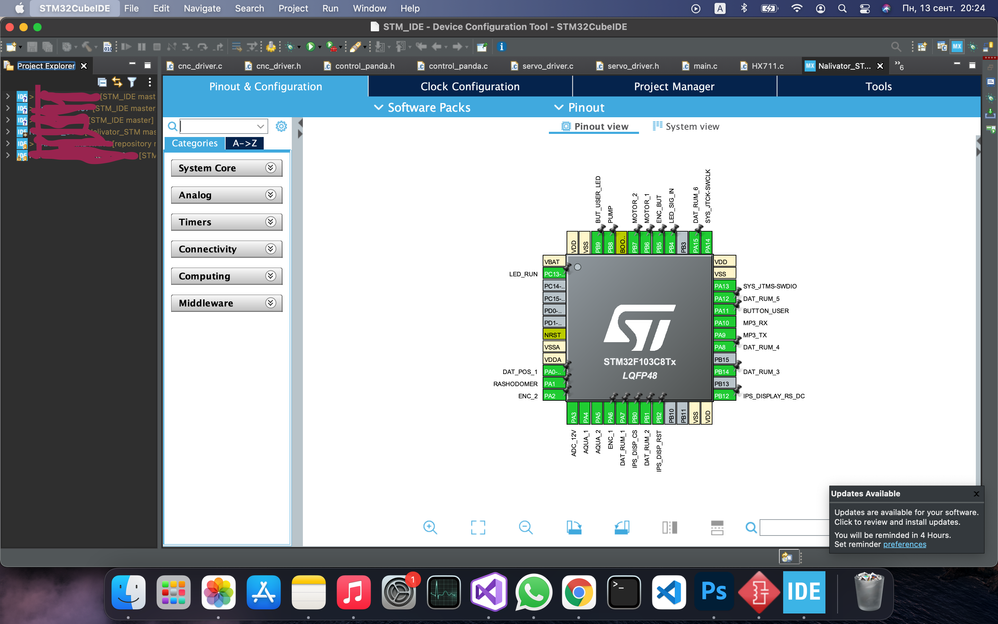Click the Debug bug icon in toolbar
Viewport: 998px width, 624px height.
(x=290, y=46)
